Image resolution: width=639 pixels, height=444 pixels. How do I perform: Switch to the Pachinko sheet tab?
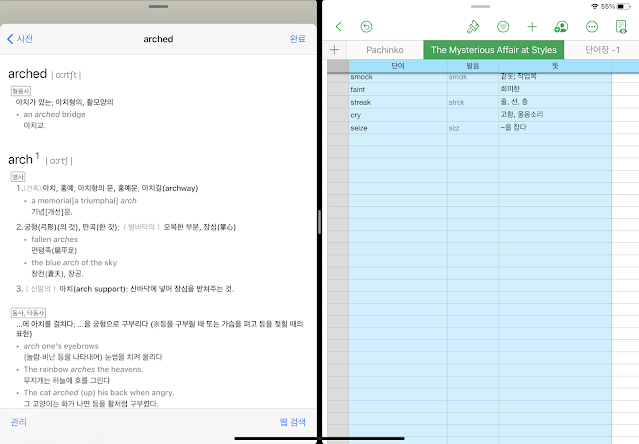[385, 50]
